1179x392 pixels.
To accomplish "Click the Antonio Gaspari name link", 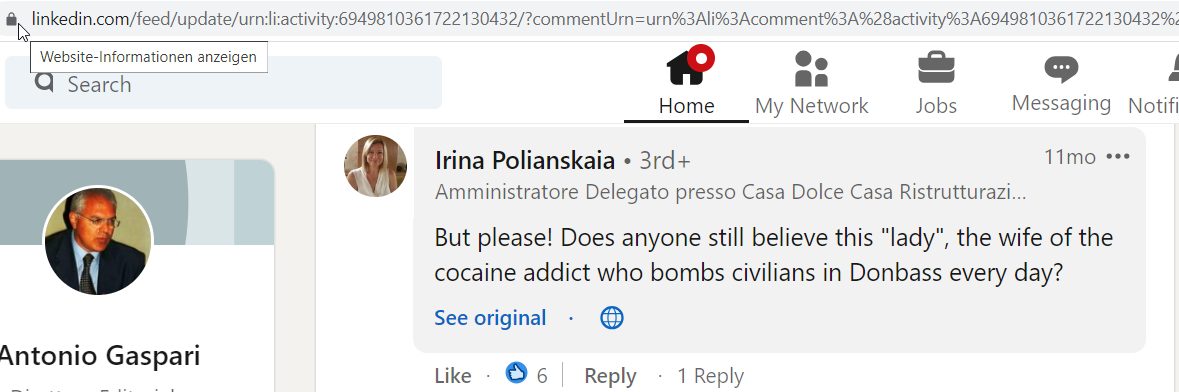I will (99, 355).
